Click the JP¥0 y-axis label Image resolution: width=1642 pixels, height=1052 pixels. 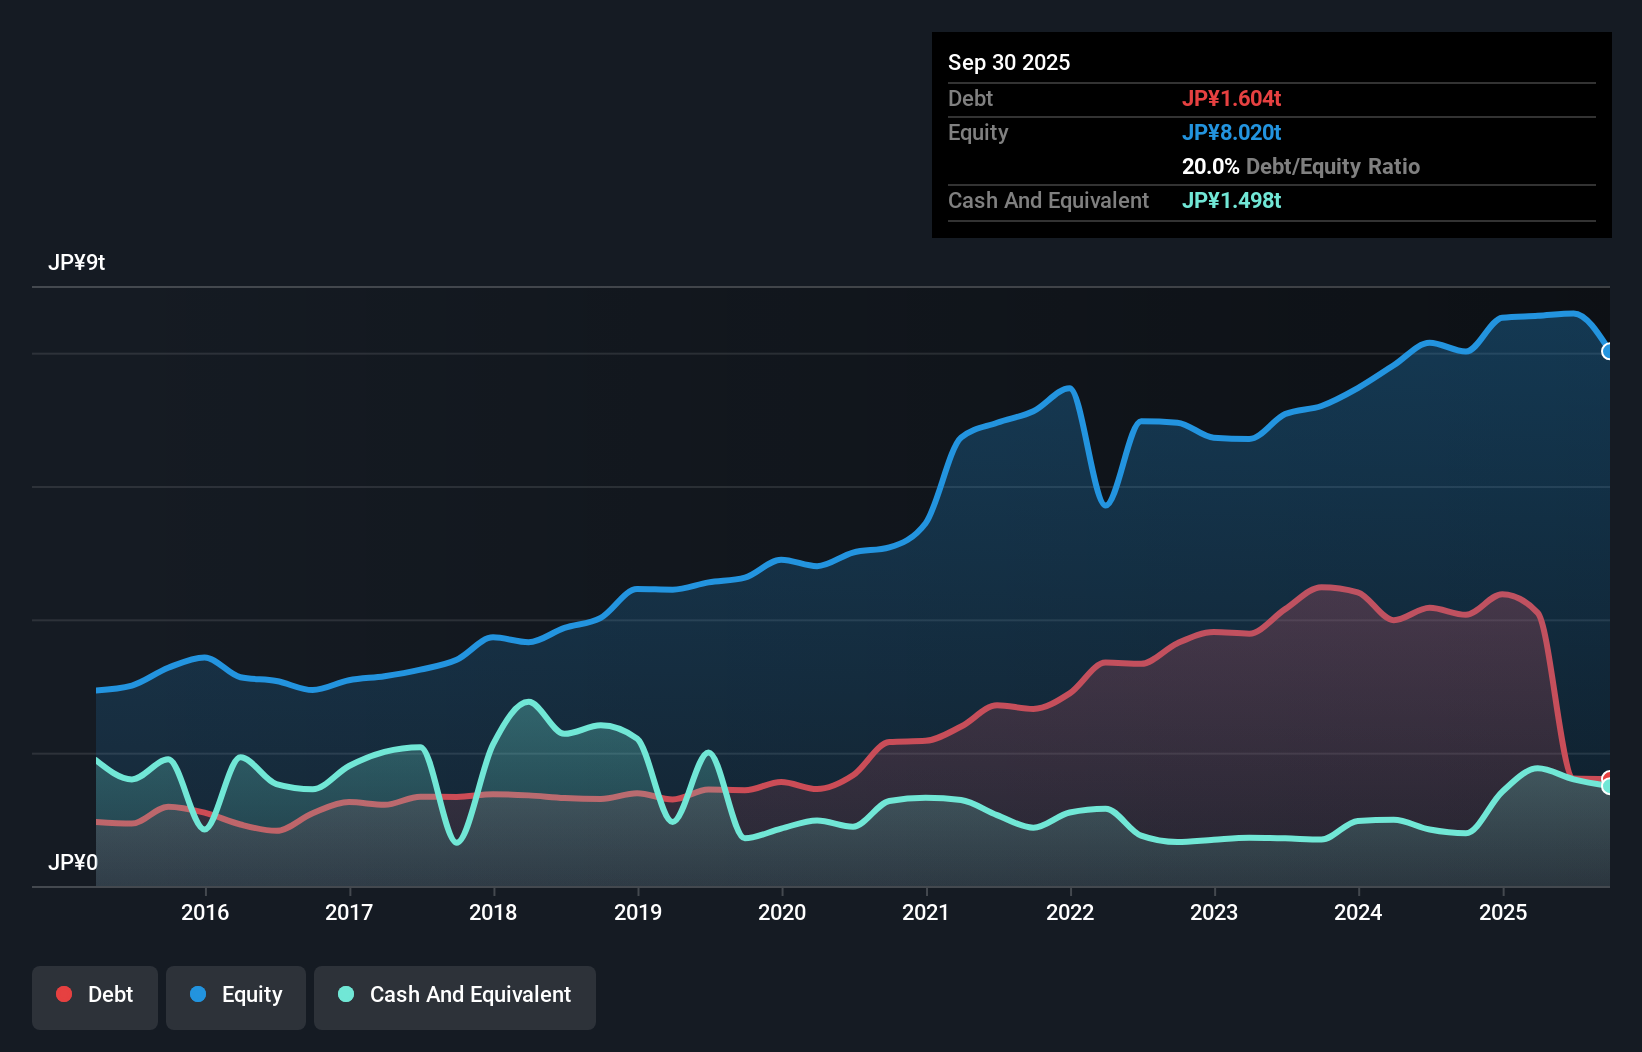(x=73, y=862)
